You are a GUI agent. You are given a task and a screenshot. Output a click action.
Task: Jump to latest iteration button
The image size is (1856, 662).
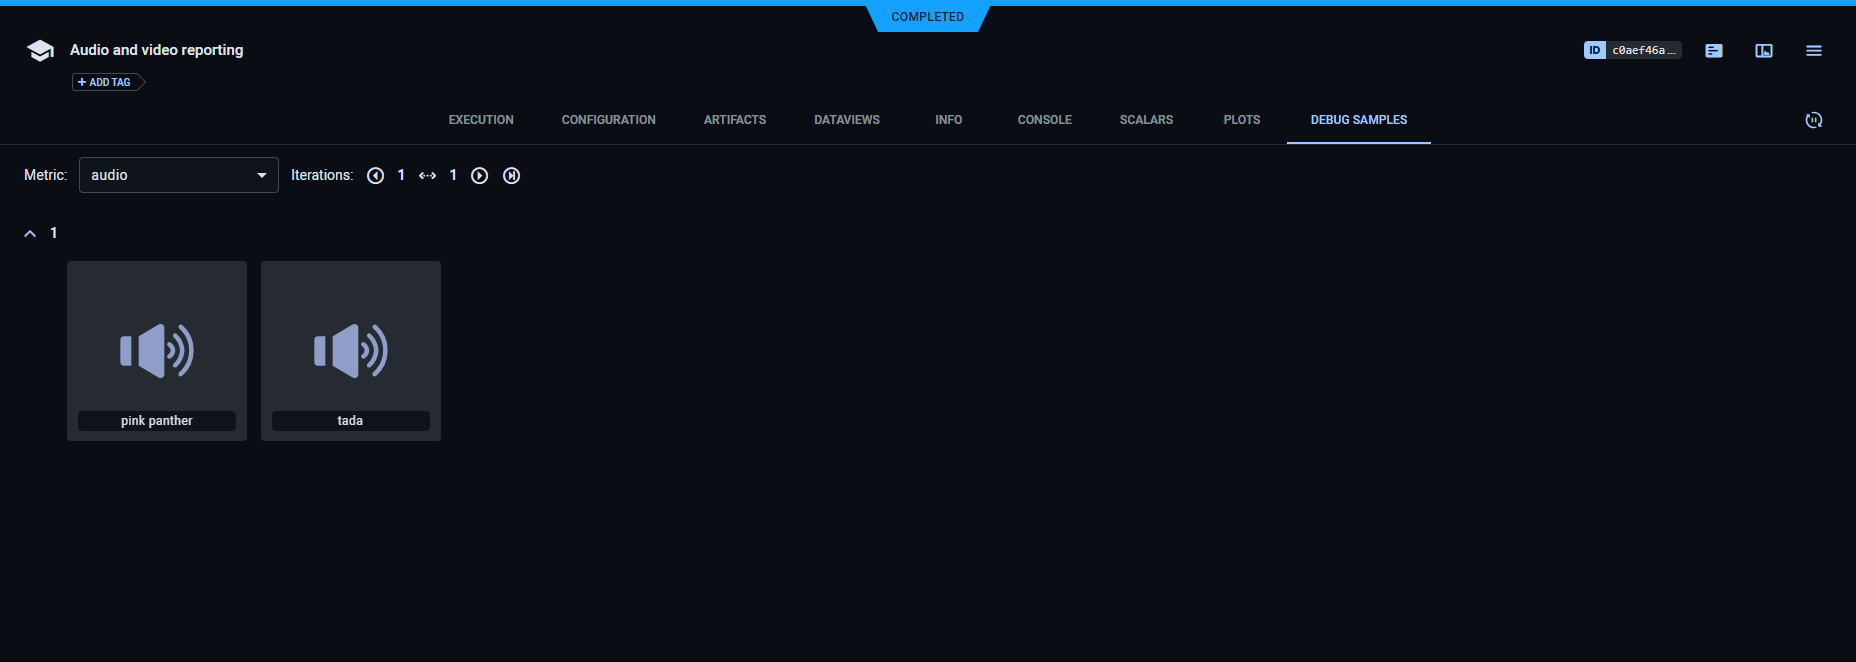512,176
